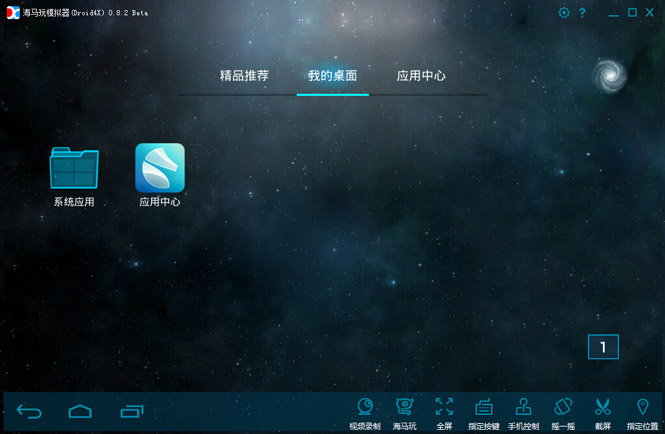Tap the Android home button
The image size is (665, 434).
pos(80,411)
